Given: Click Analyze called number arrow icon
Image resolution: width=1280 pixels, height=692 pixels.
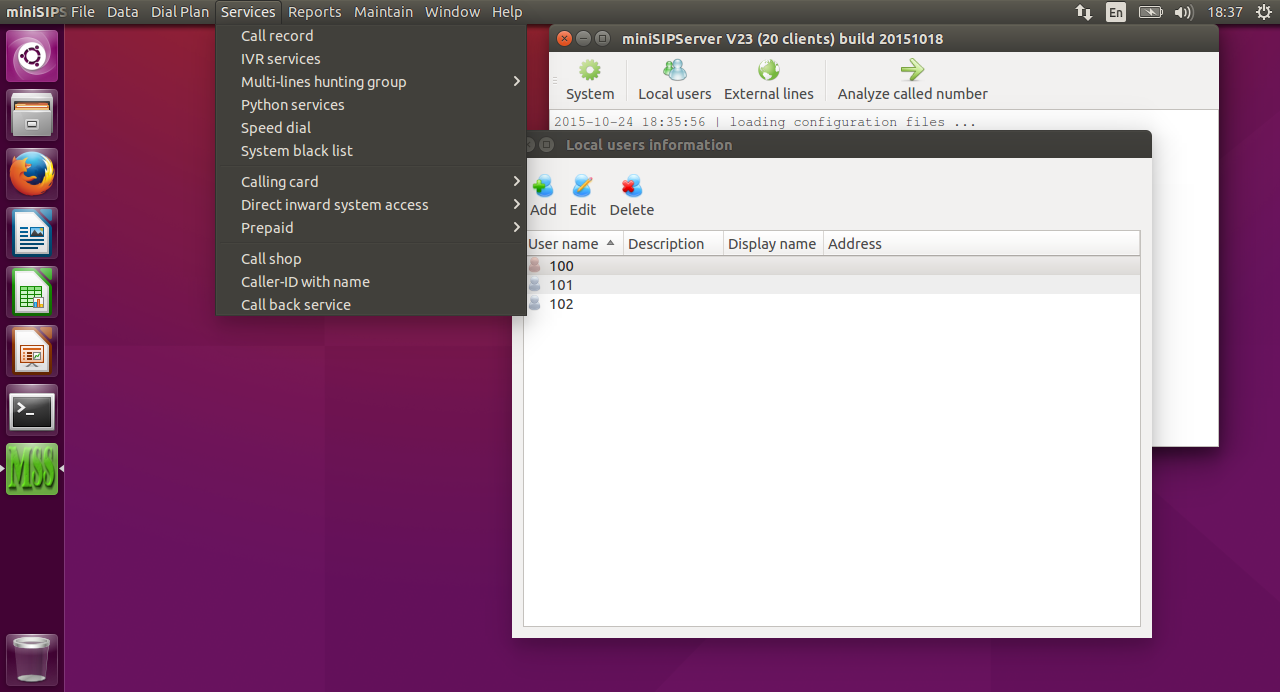Looking at the screenshot, I should point(912,70).
